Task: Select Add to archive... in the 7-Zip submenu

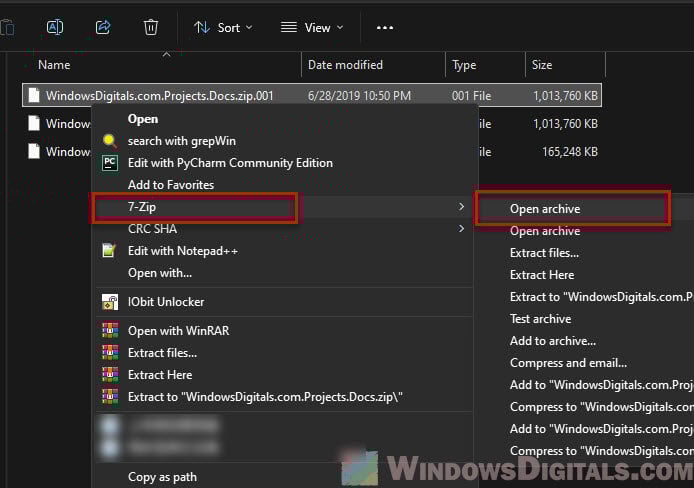Action: (553, 341)
